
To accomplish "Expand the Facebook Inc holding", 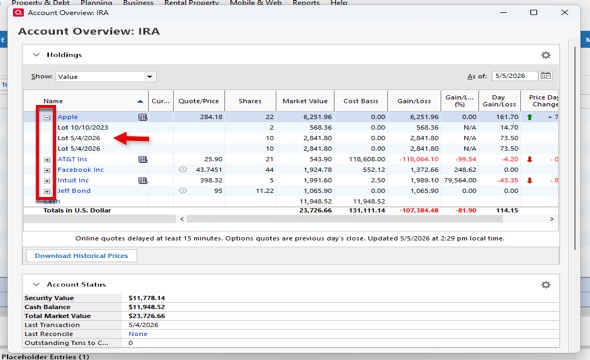I will click(47, 170).
